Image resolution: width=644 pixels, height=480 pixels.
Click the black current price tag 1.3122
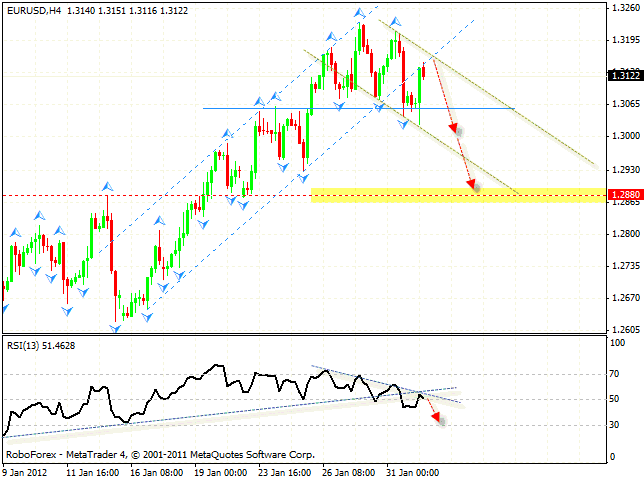point(622,74)
